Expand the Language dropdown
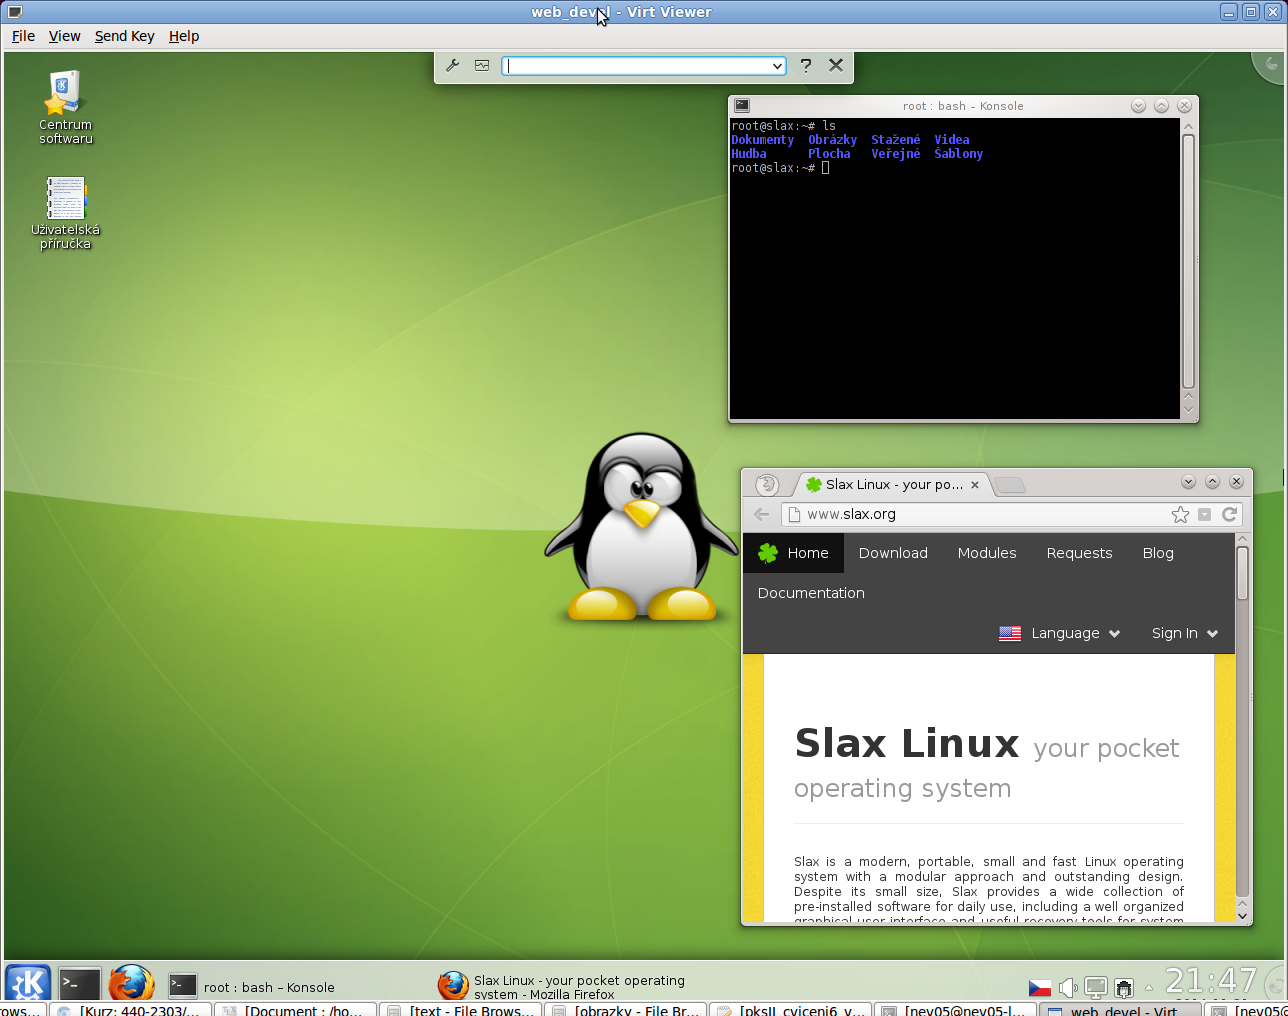 [x=1075, y=633]
